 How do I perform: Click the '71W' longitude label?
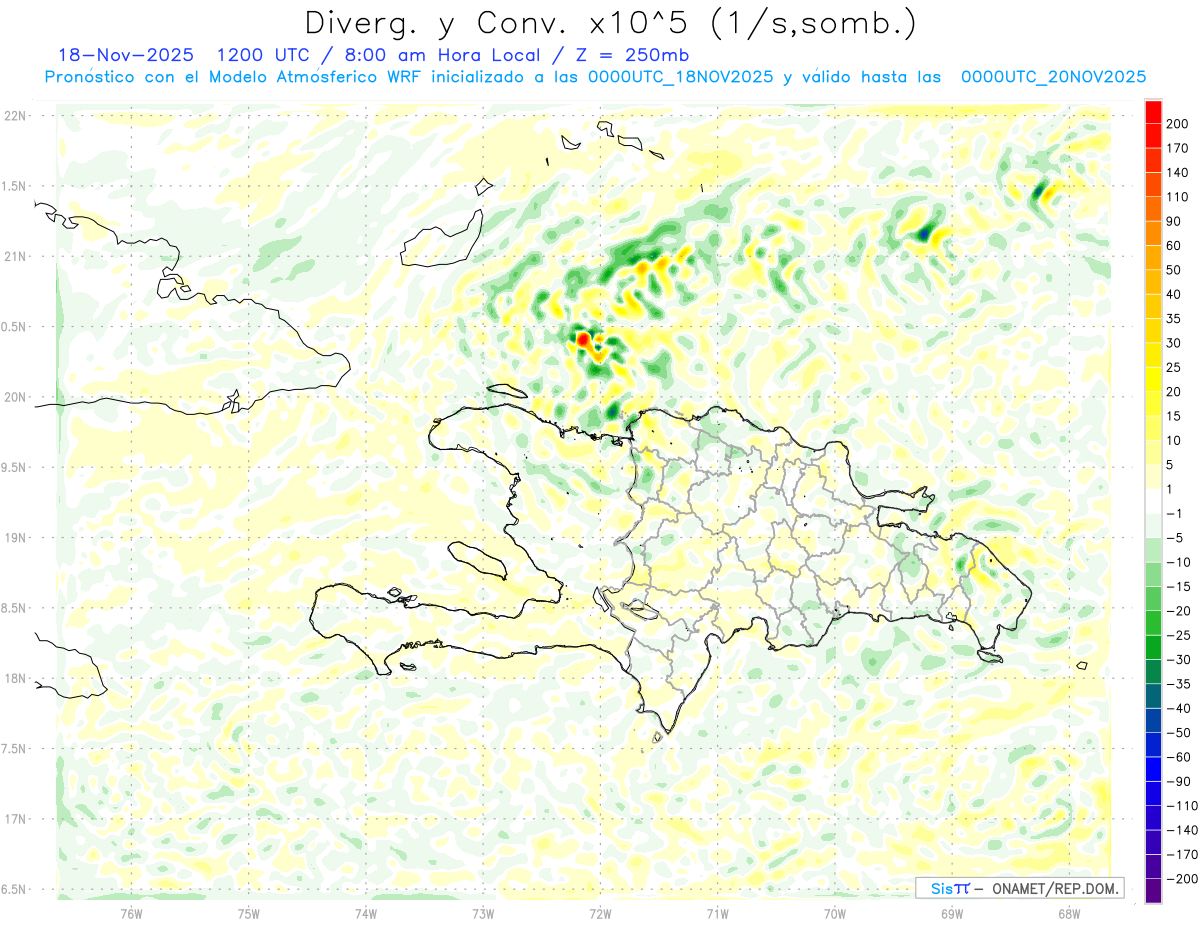coord(717,913)
